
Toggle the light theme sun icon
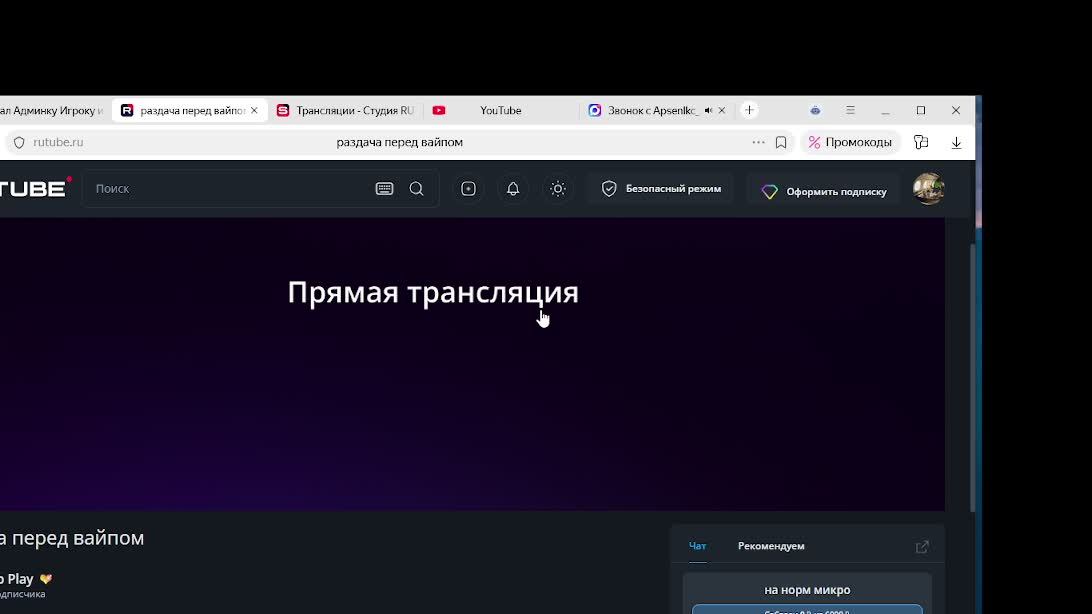coord(558,189)
